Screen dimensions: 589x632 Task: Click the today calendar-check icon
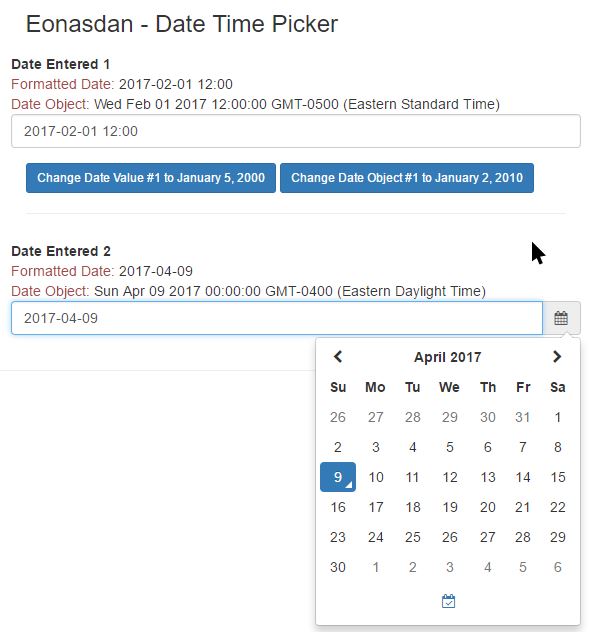click(x=448, y=601)
